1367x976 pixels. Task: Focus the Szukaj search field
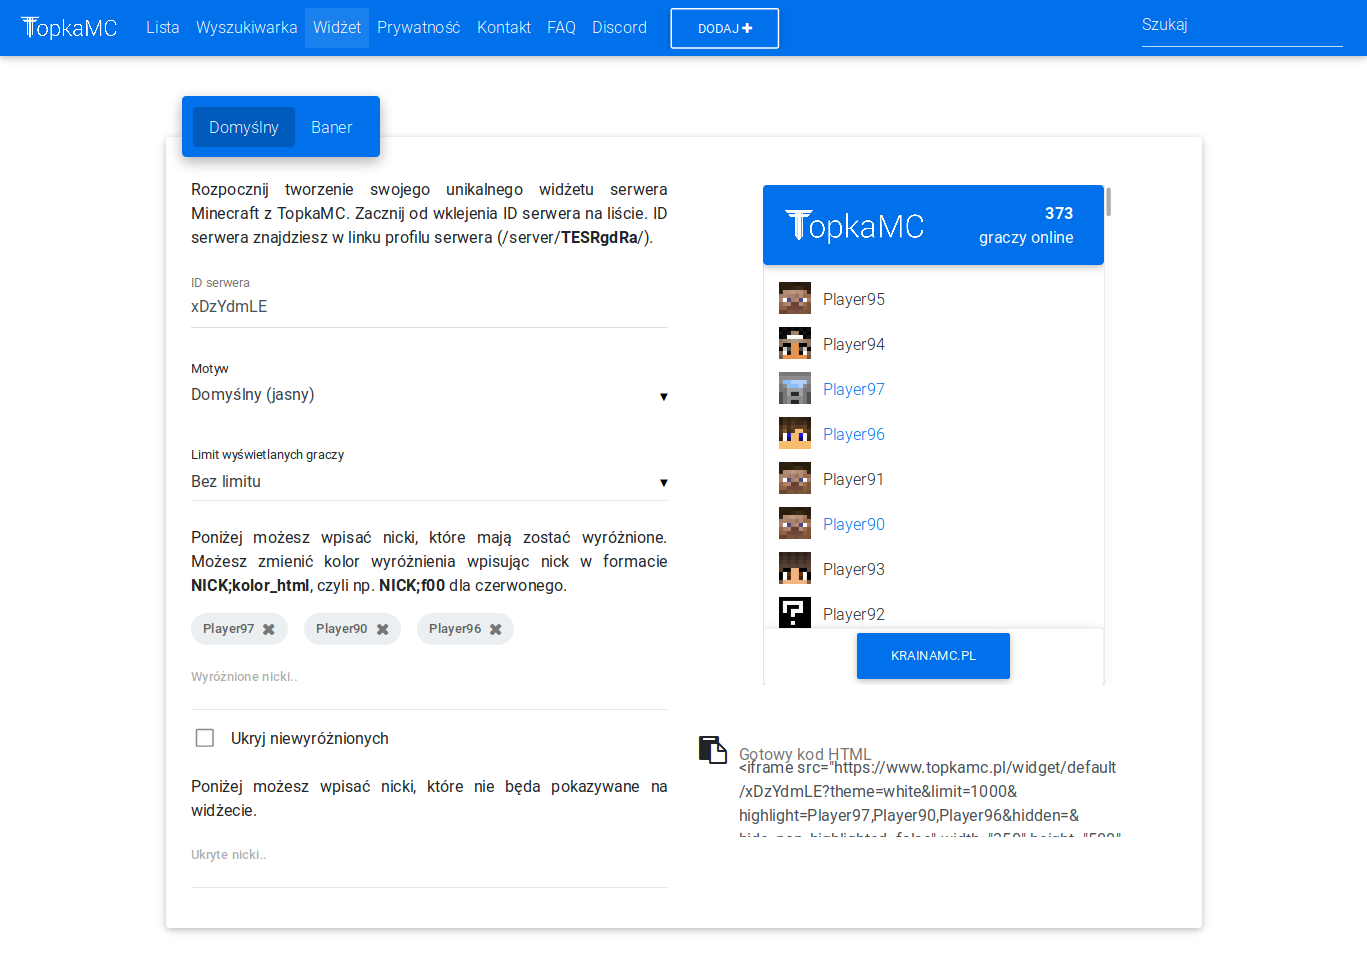(x=1242, y=26)
